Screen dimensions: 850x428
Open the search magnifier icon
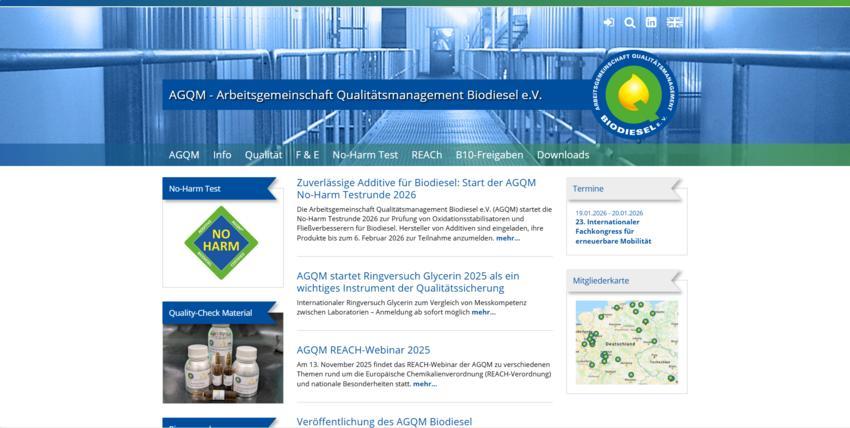[x=629, y=23]
